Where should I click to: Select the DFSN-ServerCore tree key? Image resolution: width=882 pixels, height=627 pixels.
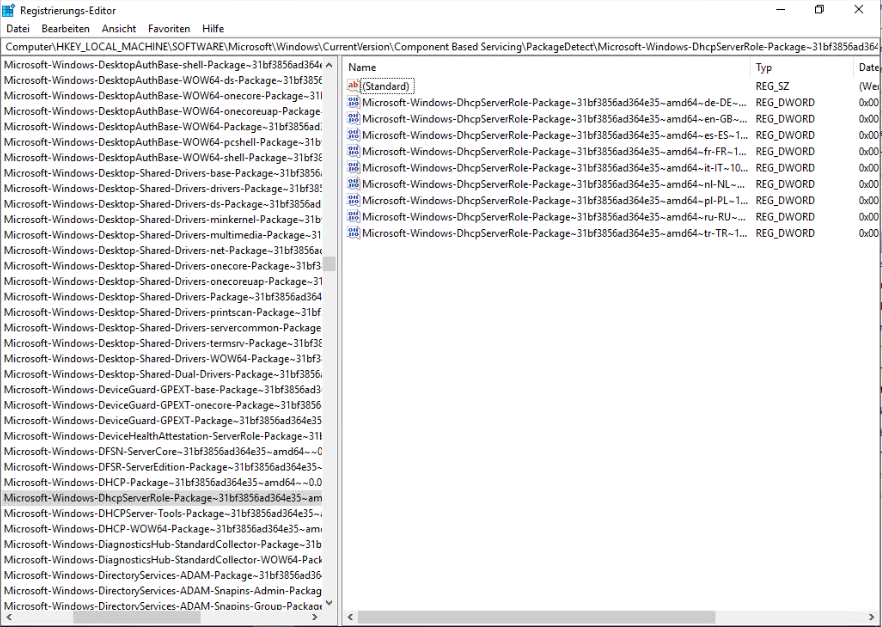pos(162,451)
